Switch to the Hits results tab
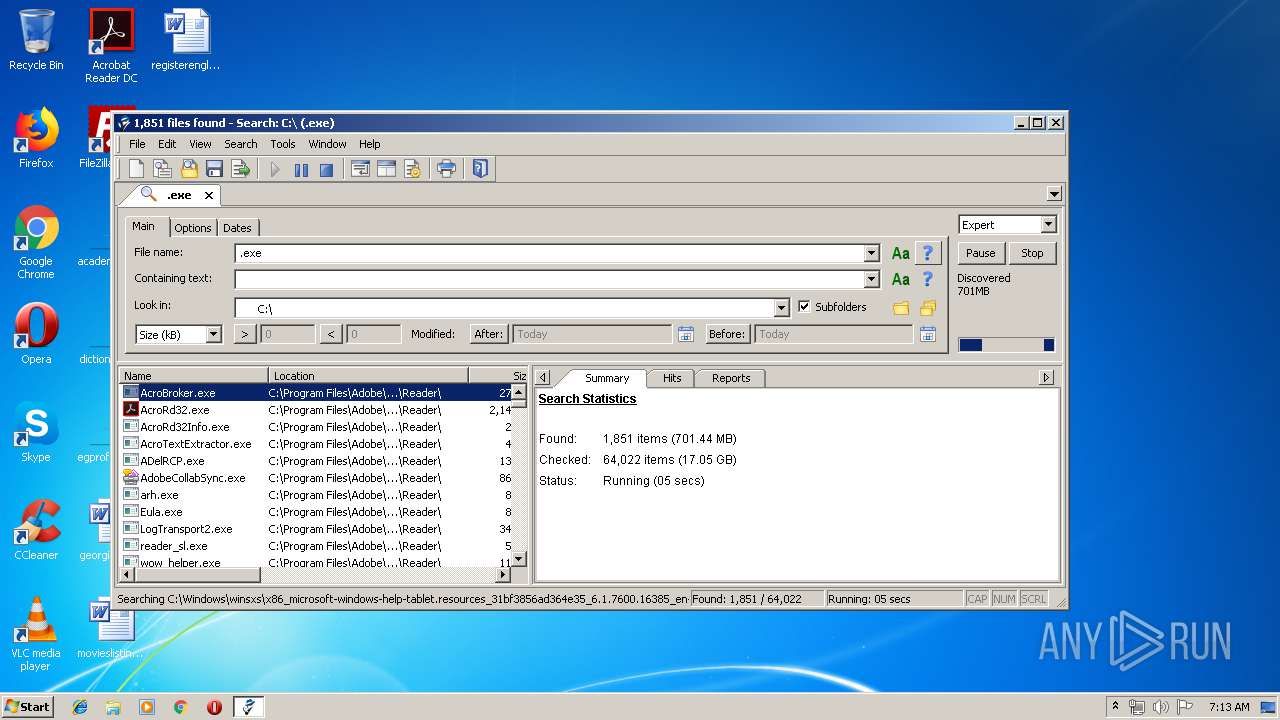Screen dimensions: 1280x720 pos(672,378)
